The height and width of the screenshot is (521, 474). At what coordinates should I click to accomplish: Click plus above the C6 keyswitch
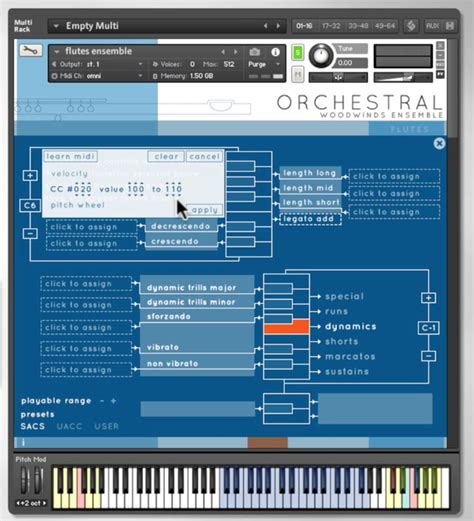click(30, 175)
